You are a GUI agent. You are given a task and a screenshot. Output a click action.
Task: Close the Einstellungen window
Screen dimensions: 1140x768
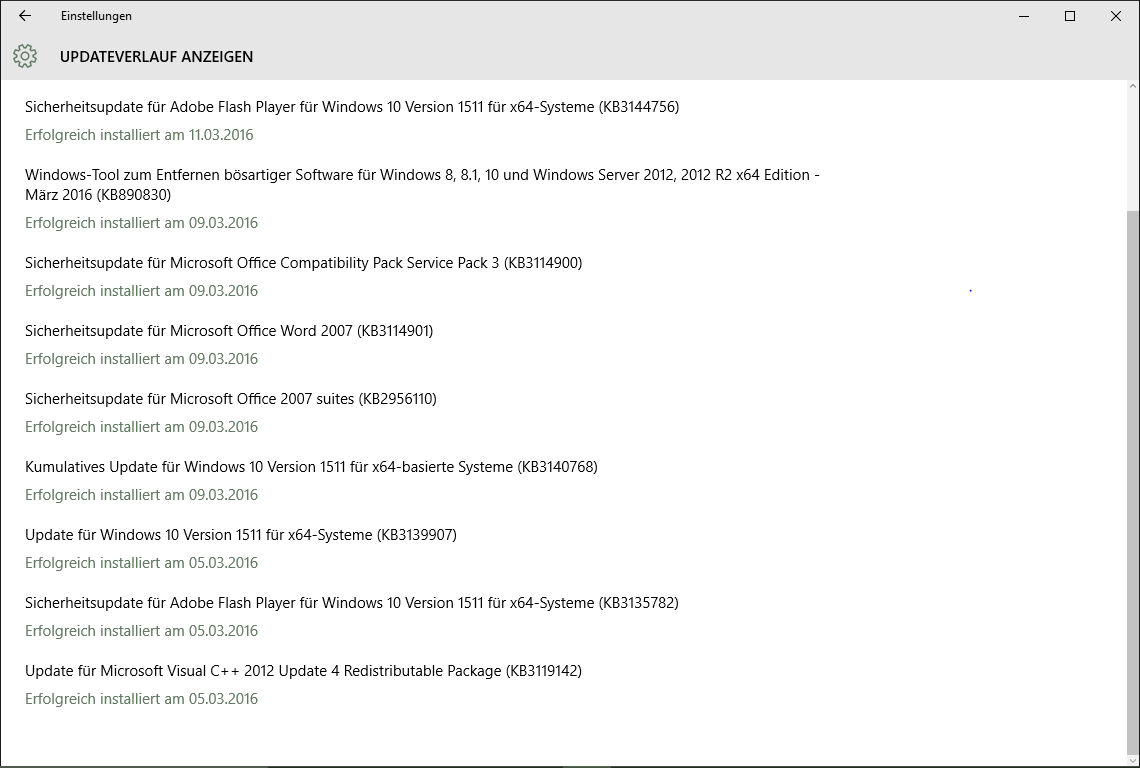click(1116, 16)
